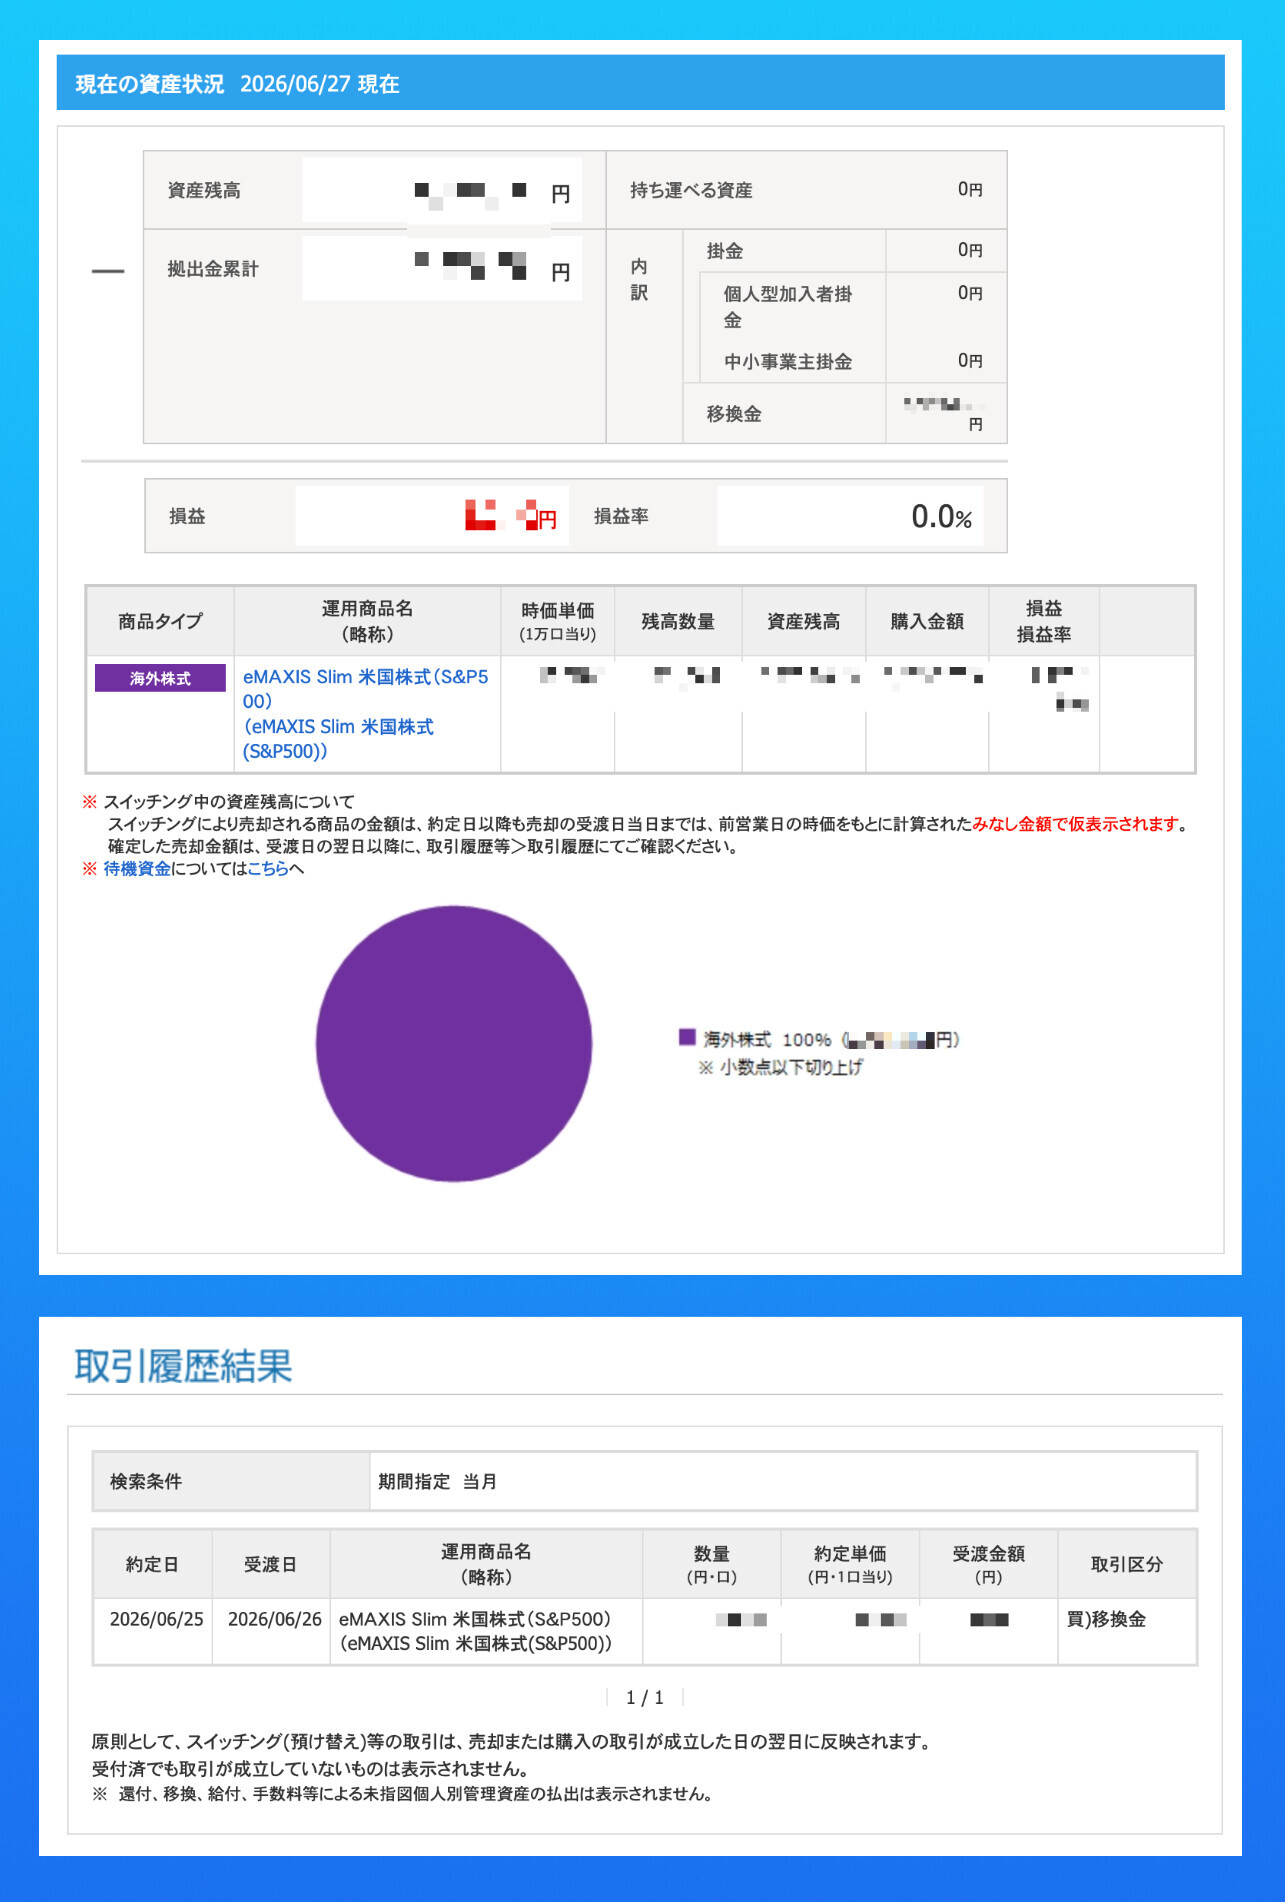This screenshot has width=1285, height=1902.
Task: Click the purple 海外株式 product type badge
Action: pyautogui.click(x=160, y=678)
